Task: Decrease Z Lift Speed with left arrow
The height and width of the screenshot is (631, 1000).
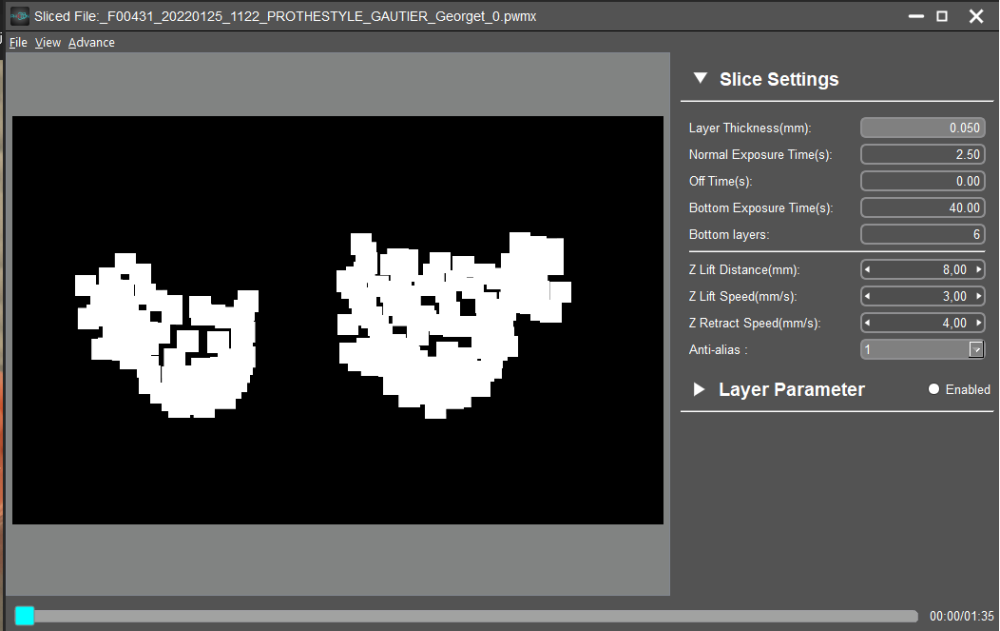Action: click(867, 297)
